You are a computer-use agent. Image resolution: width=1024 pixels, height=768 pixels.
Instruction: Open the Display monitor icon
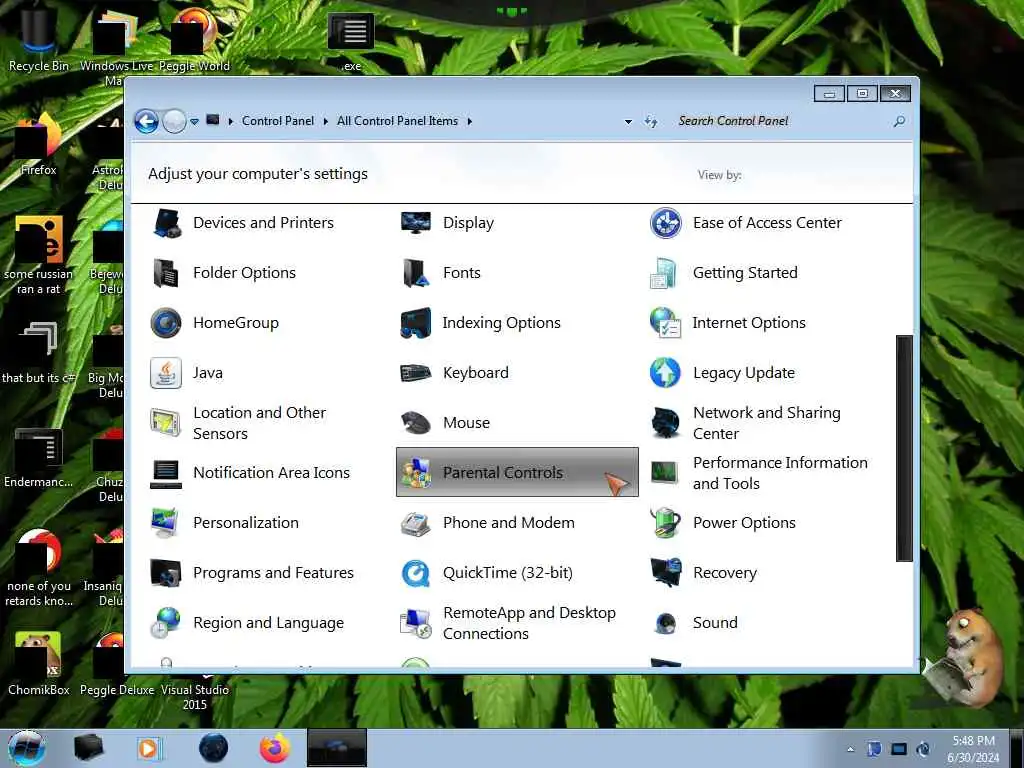[x=416, y=223]
